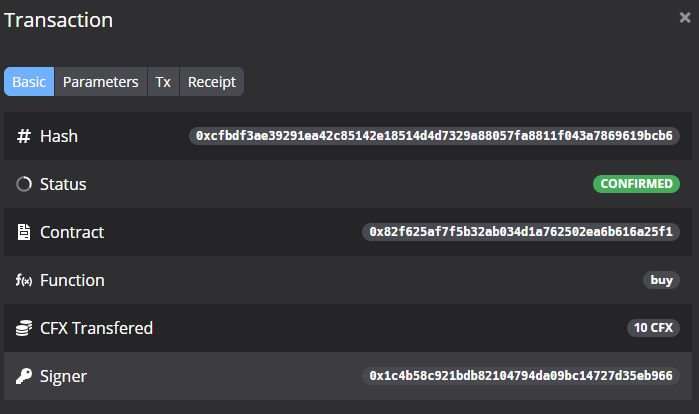Click the Signer row label
Screen dimensions: 699x414
pos(63,376)
